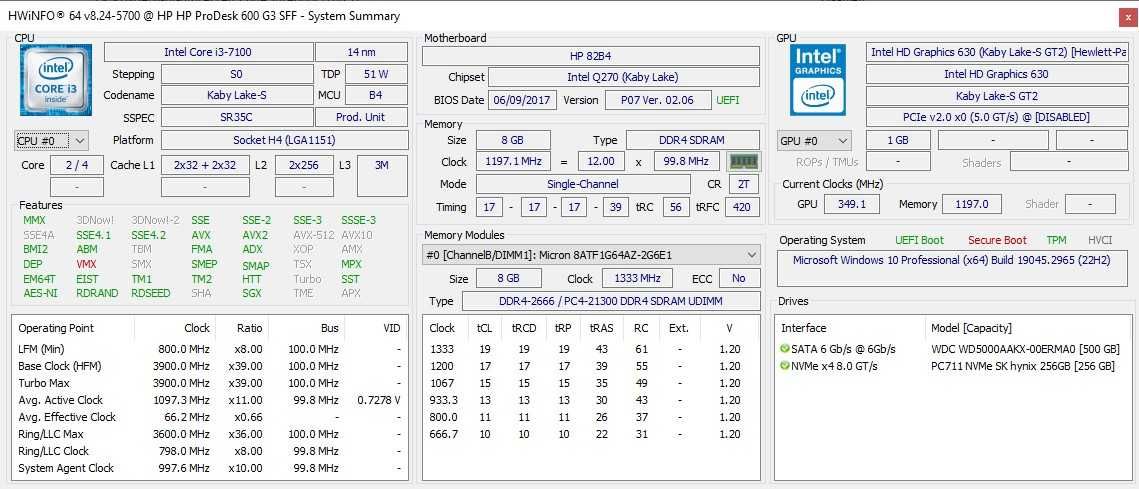Click the HP 82B4 motherboard field
This screenshot has height=489, width=1139.
pos(591,57)
